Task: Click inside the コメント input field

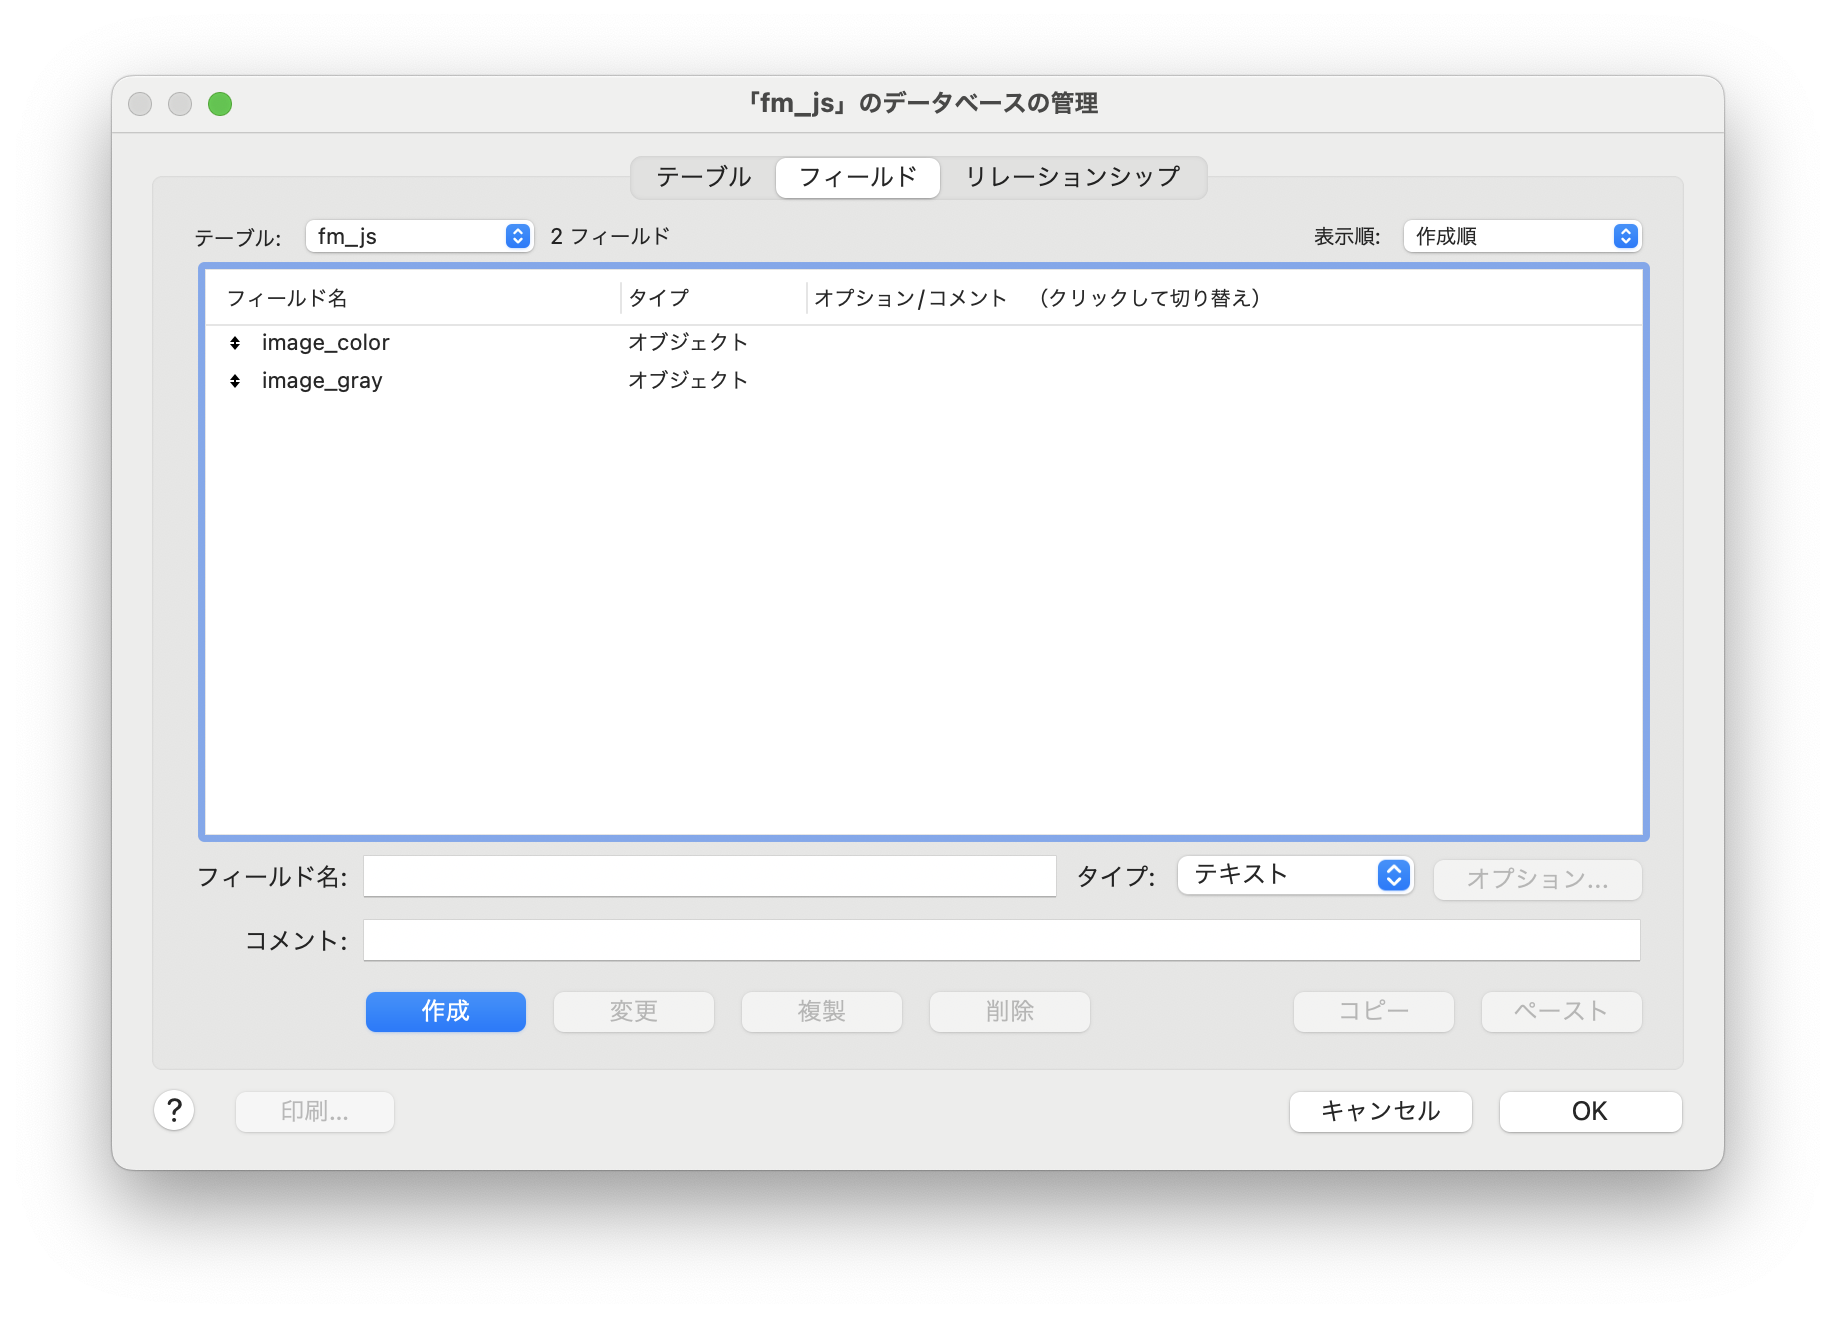Action: tap(1000, 939)
